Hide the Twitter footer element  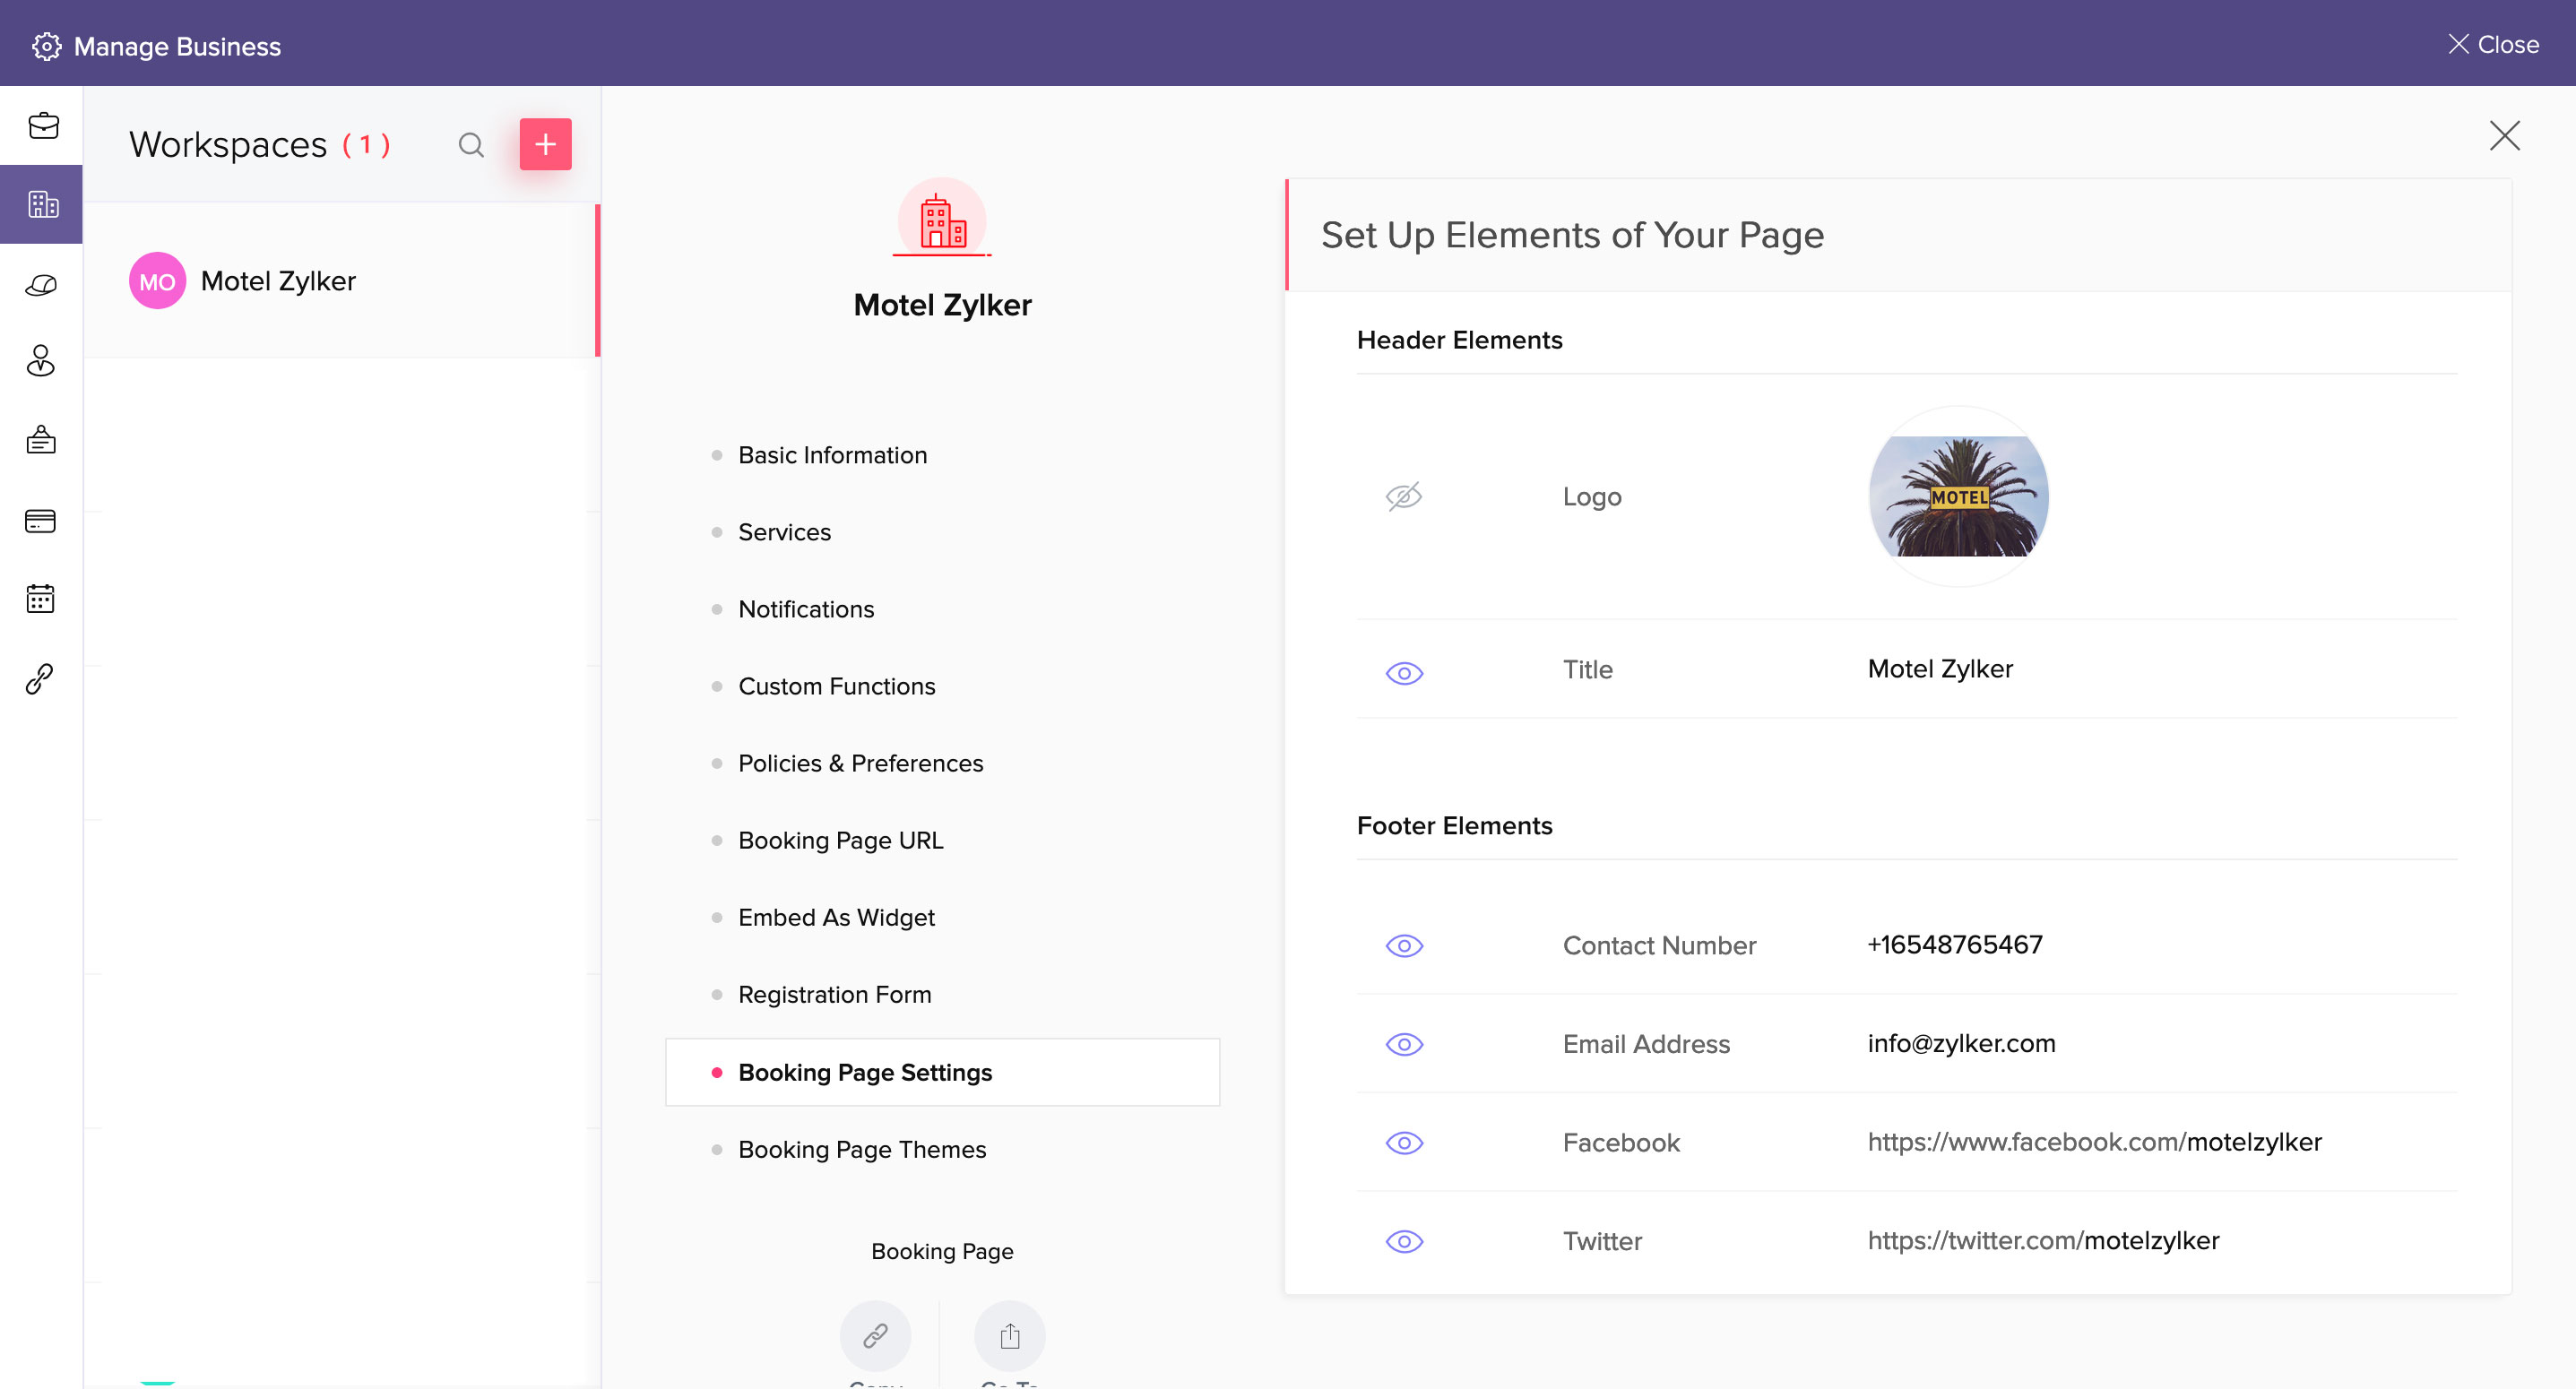1404,1241
